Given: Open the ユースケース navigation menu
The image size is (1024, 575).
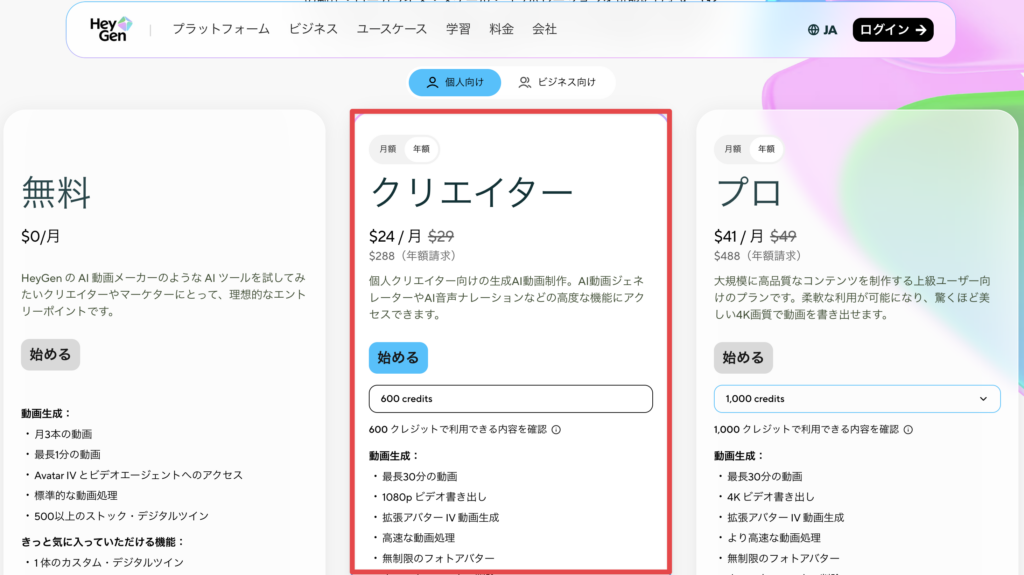Looking at the screenshot, I should coord(392,29).
